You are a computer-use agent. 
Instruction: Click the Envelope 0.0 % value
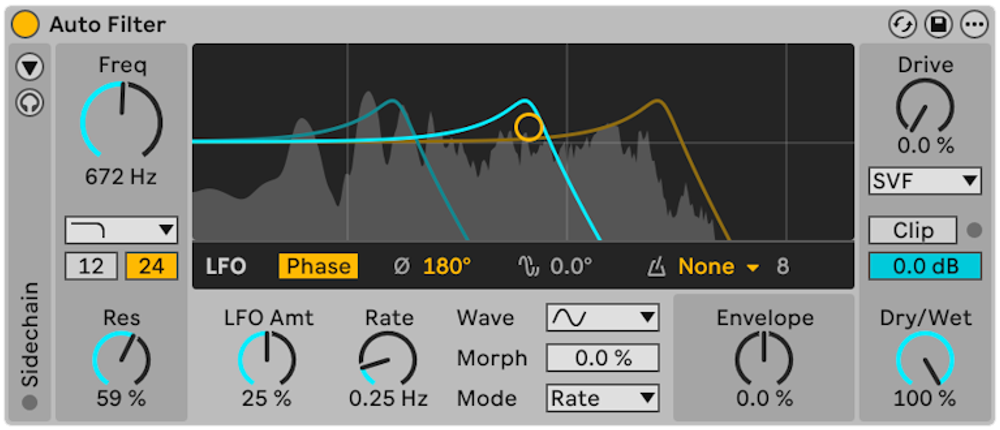tap(765, 399)
